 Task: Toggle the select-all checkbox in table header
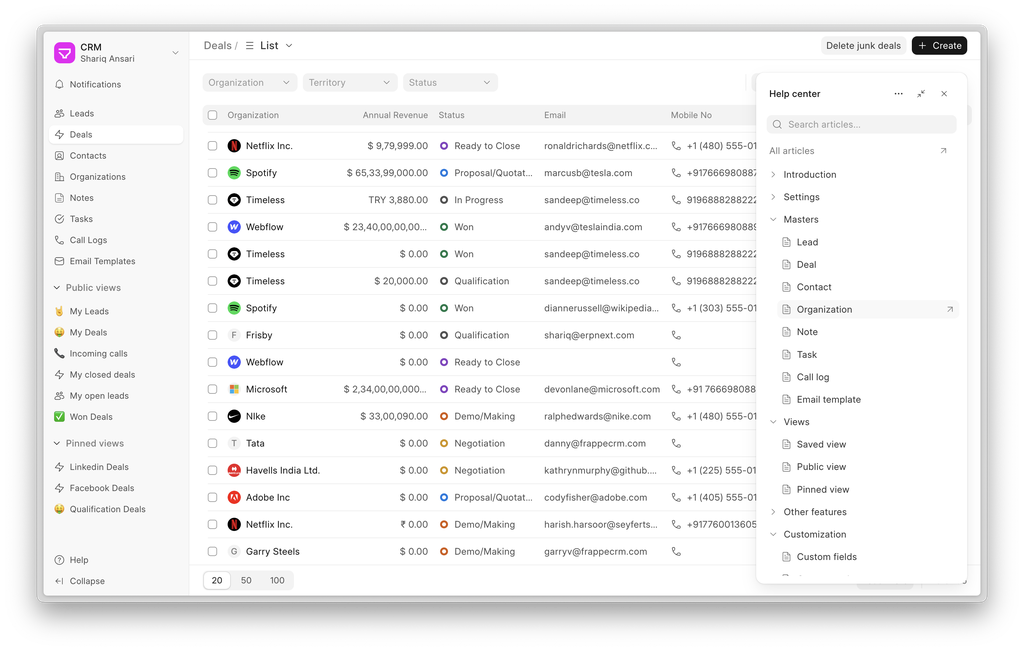(x=212, y=115)
